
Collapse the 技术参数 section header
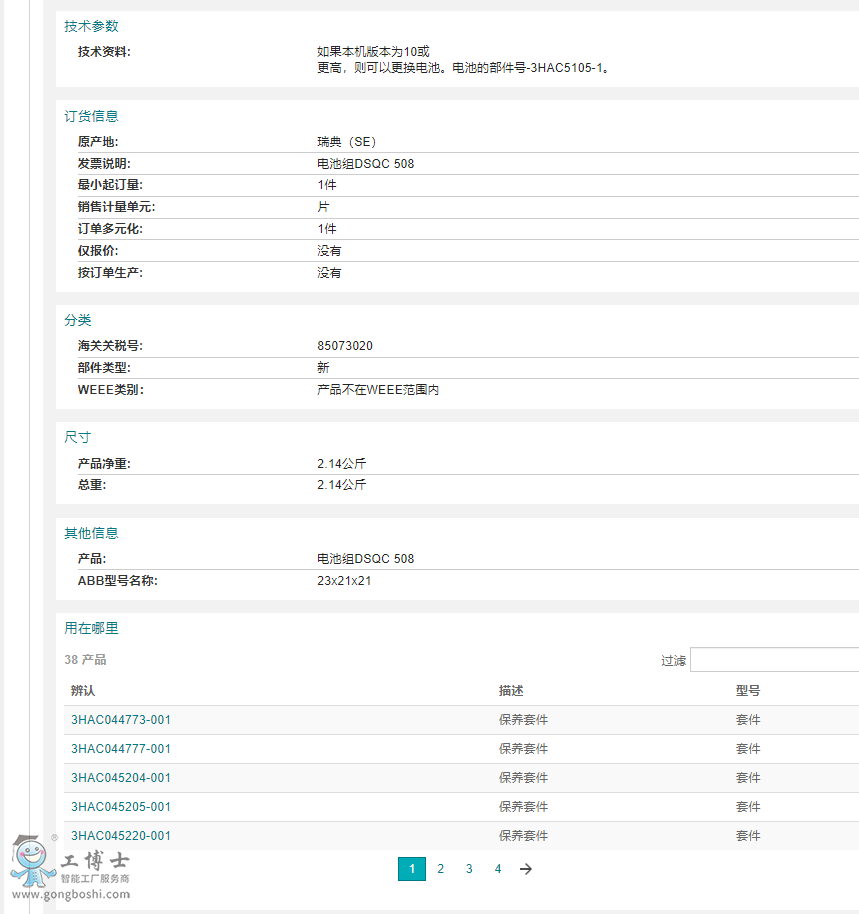coord(91,26)
